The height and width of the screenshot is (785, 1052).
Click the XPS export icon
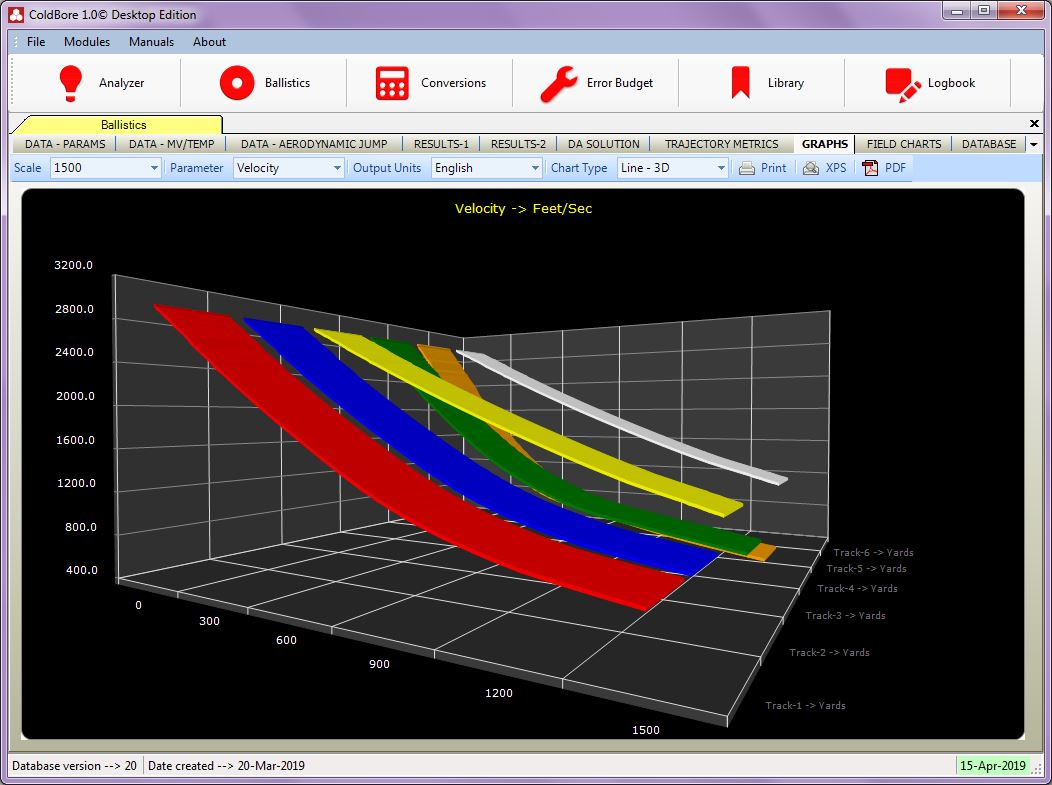point(810,168)
